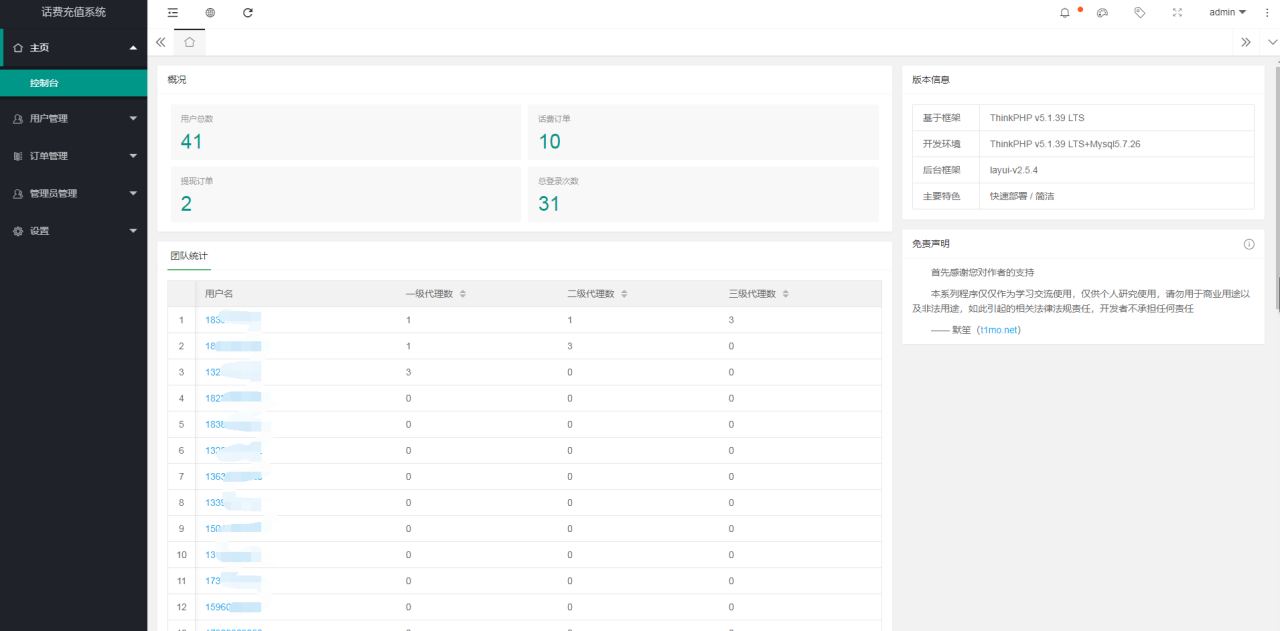This screenshot has height=631, width=1280.
Task: Open the tab actions dropdown chevron
Action: tap(1272, 42)
